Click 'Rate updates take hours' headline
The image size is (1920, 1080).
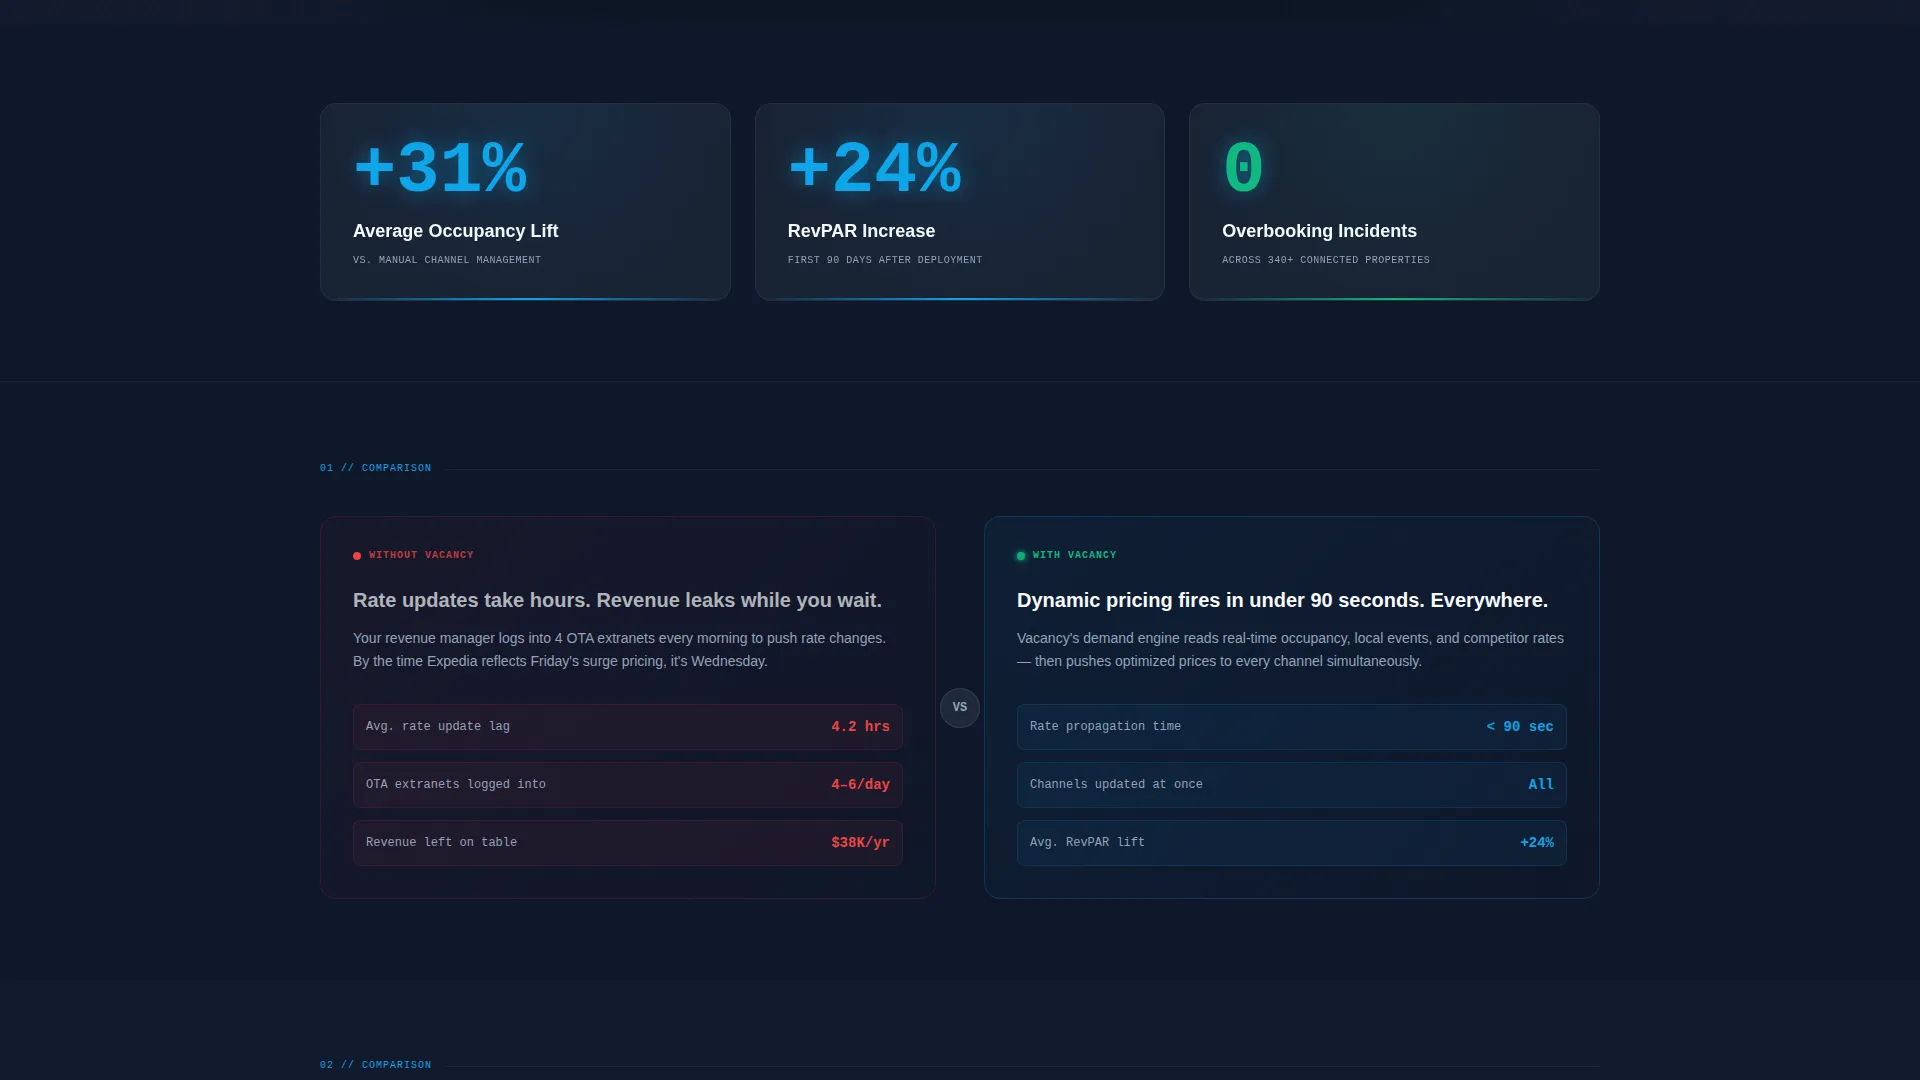[617, 601]
